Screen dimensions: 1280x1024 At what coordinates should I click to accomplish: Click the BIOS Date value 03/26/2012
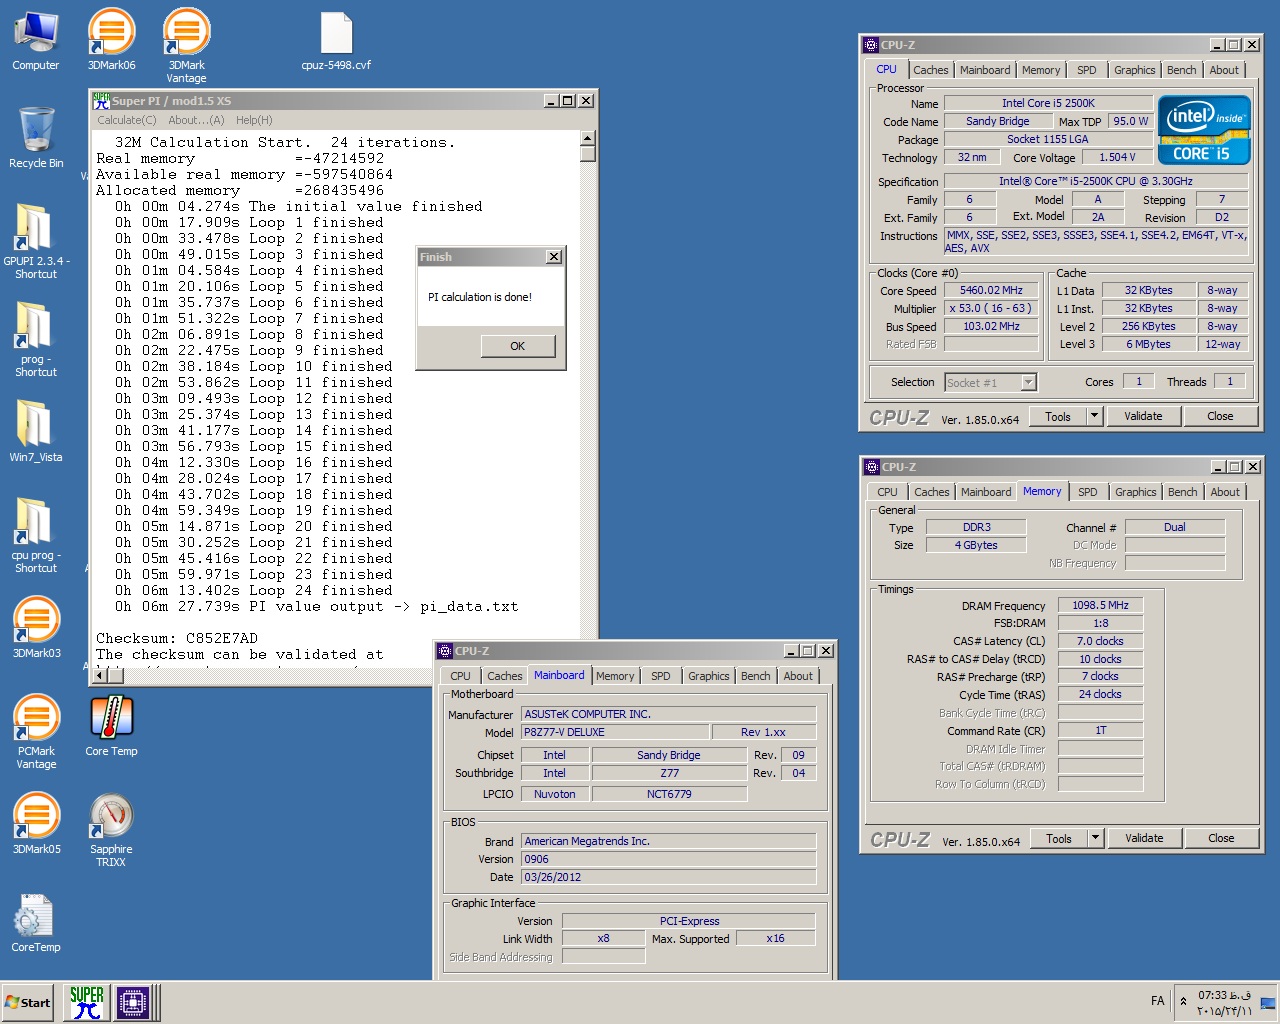coord(669,877)
